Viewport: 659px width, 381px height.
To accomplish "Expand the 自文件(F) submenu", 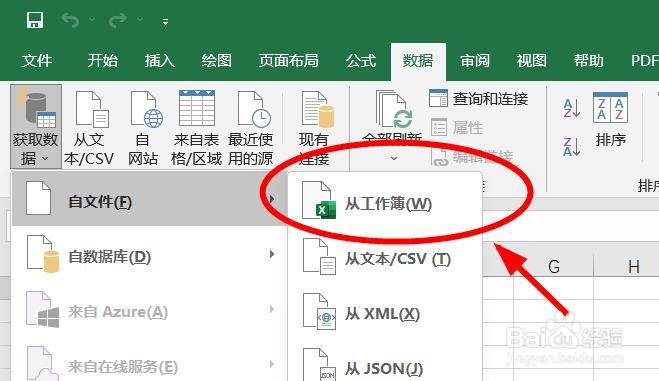I will click(x=149, y=199).
